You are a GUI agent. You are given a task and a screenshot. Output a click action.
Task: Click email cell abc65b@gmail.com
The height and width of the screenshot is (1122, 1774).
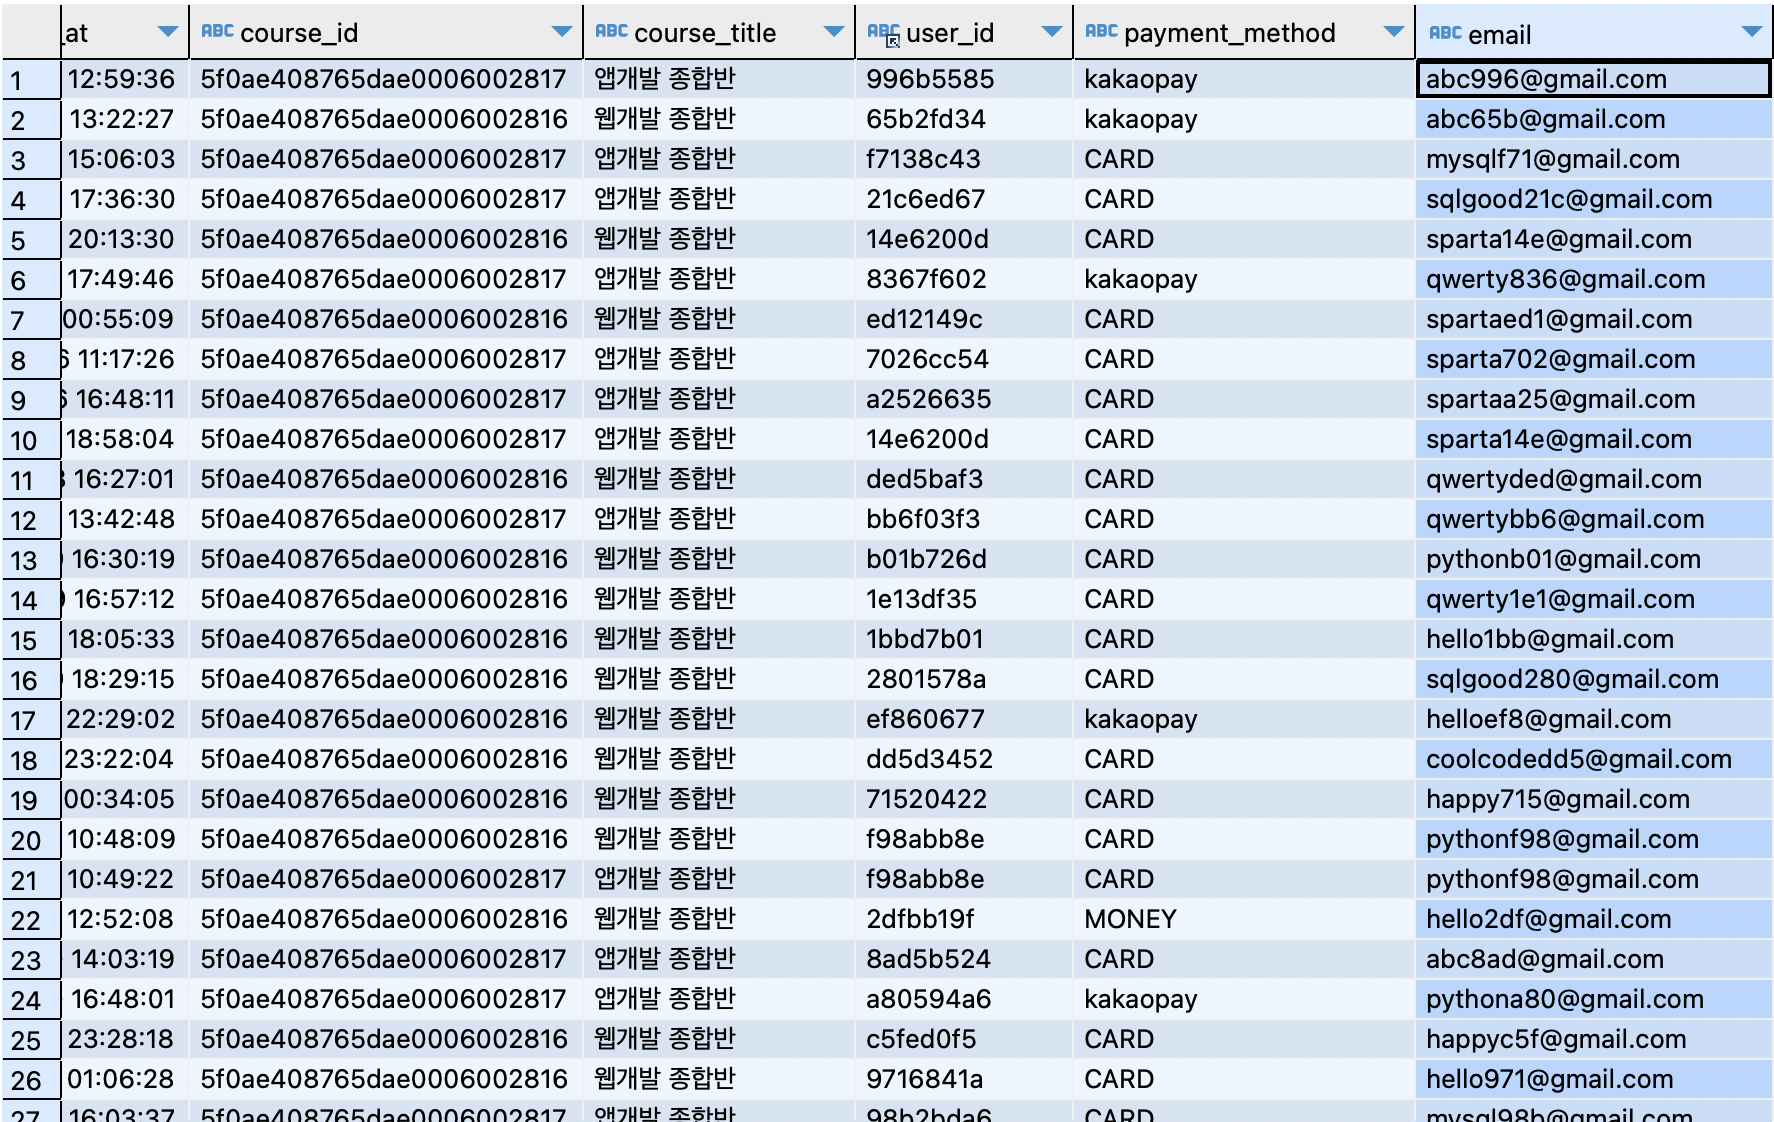tap(1594, 119)
